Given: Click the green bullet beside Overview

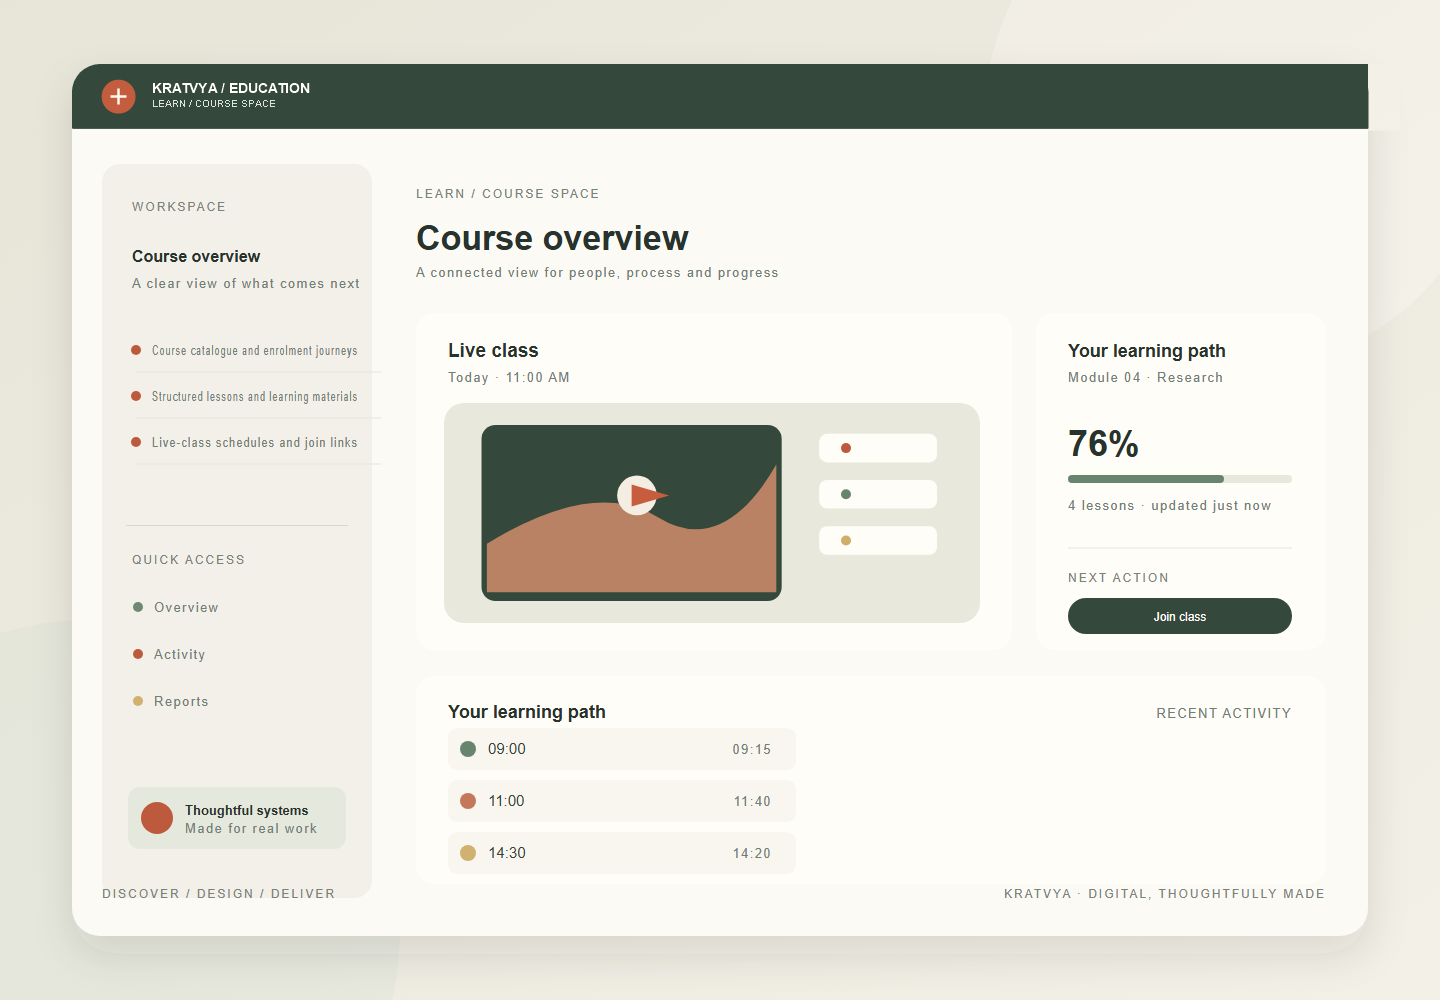Looking at the screenshot, I should (138, 607).
